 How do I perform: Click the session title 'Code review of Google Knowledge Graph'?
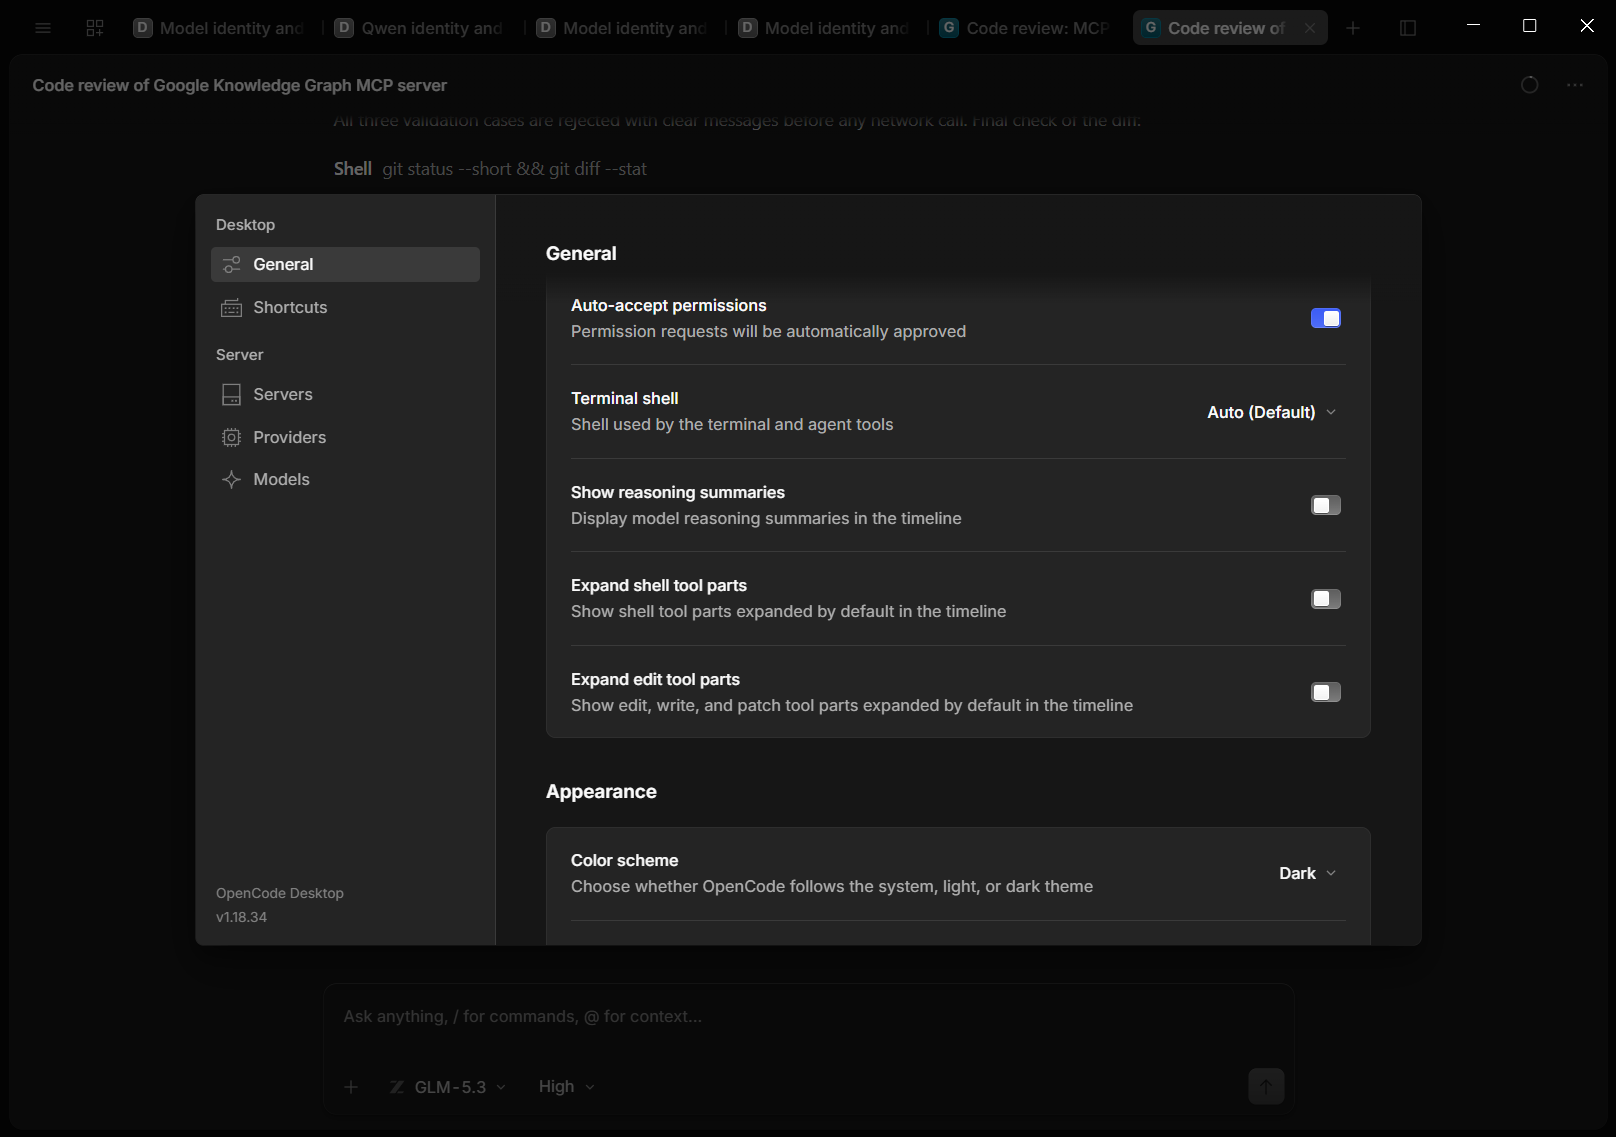239,86
